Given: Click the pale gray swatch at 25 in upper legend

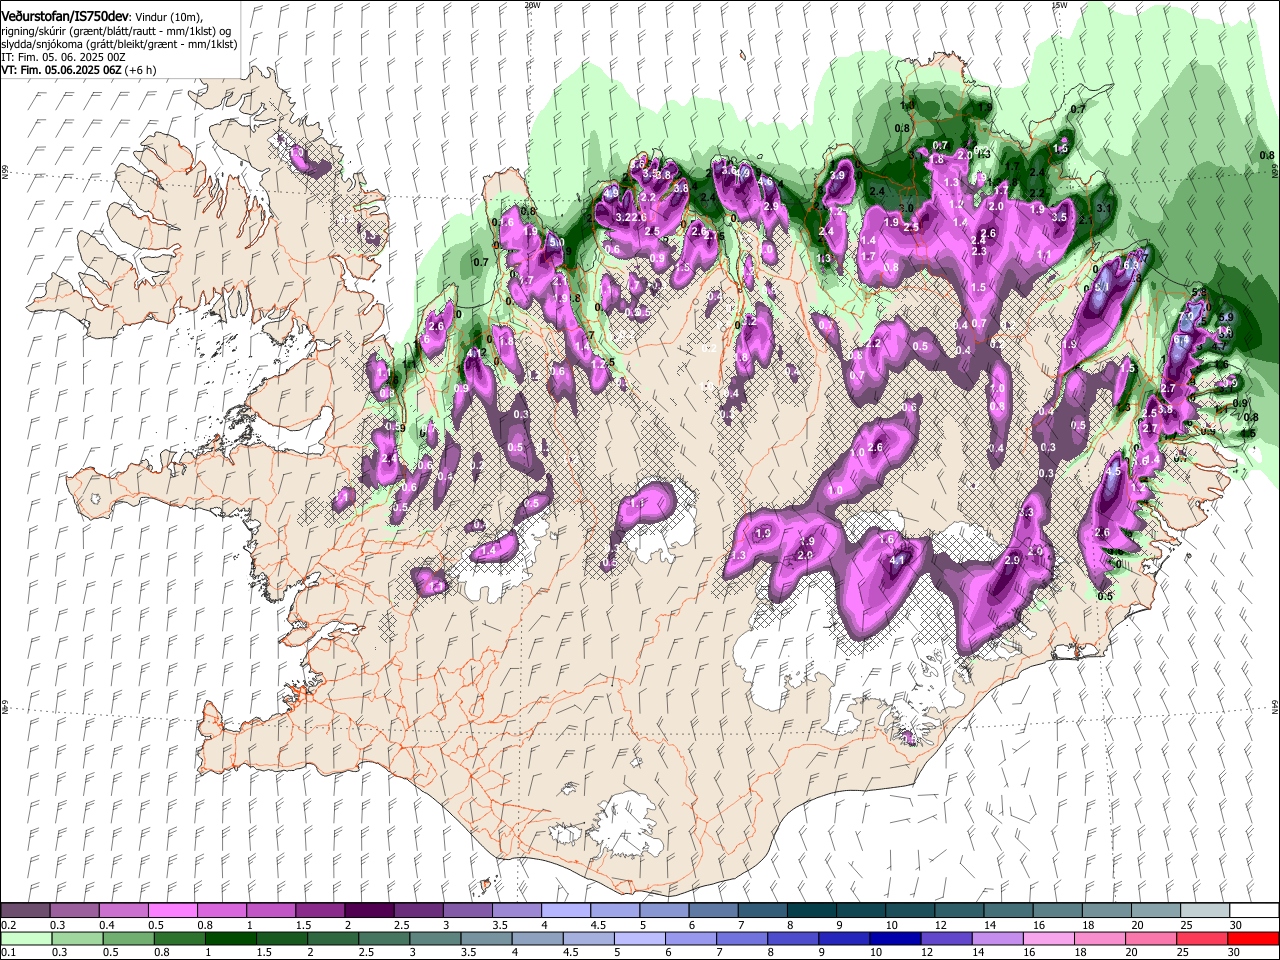Looking at the screenshot, I should 1204,910.
